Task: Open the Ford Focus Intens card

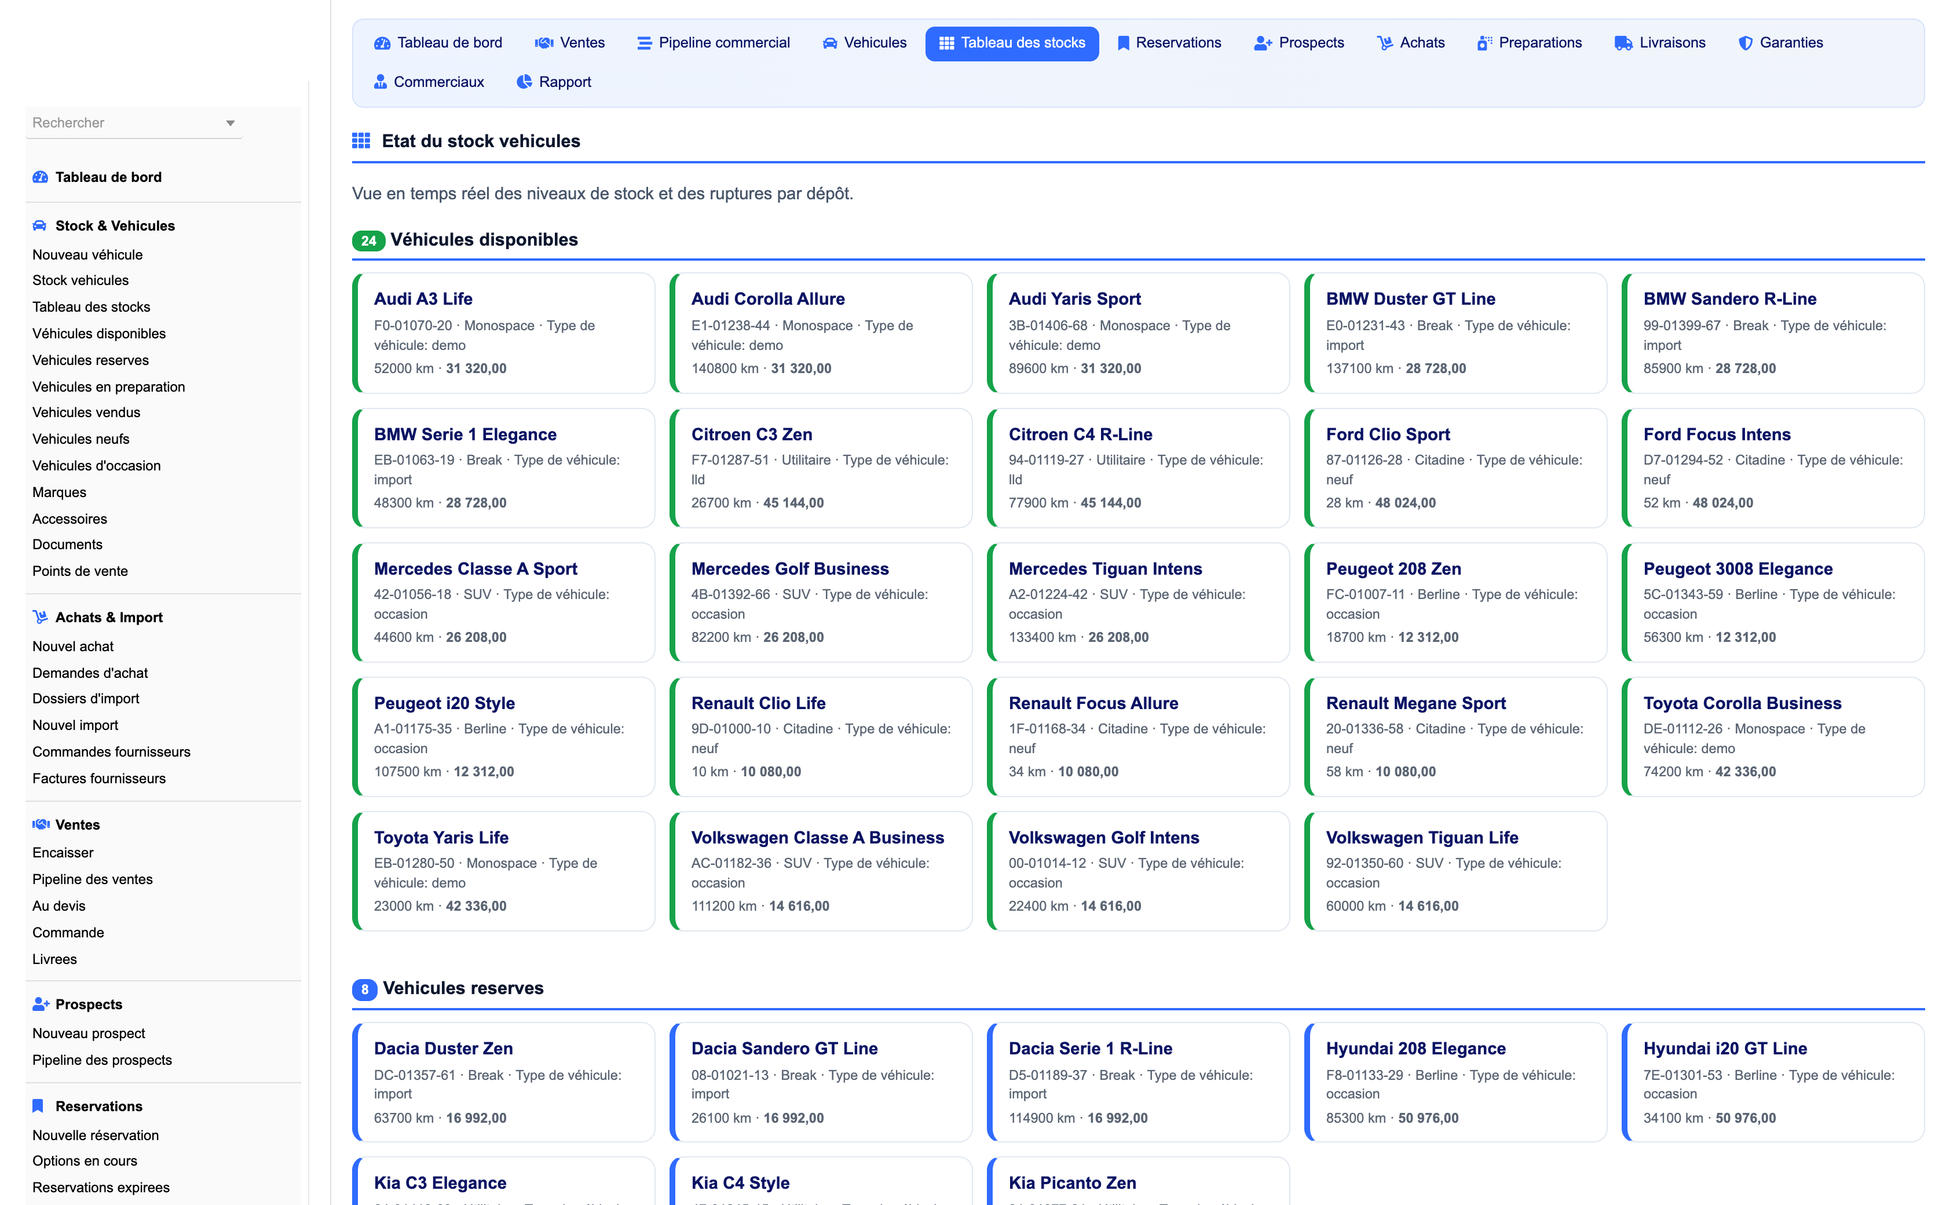Action: 1773,468
